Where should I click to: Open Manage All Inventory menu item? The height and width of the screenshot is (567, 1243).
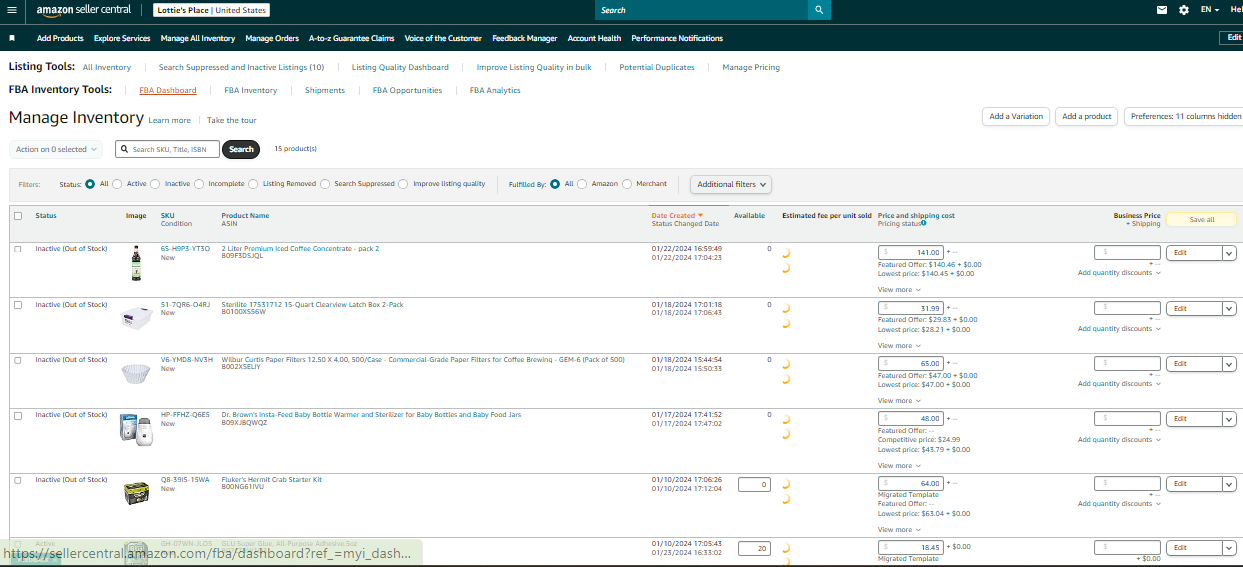pos(197,38)
